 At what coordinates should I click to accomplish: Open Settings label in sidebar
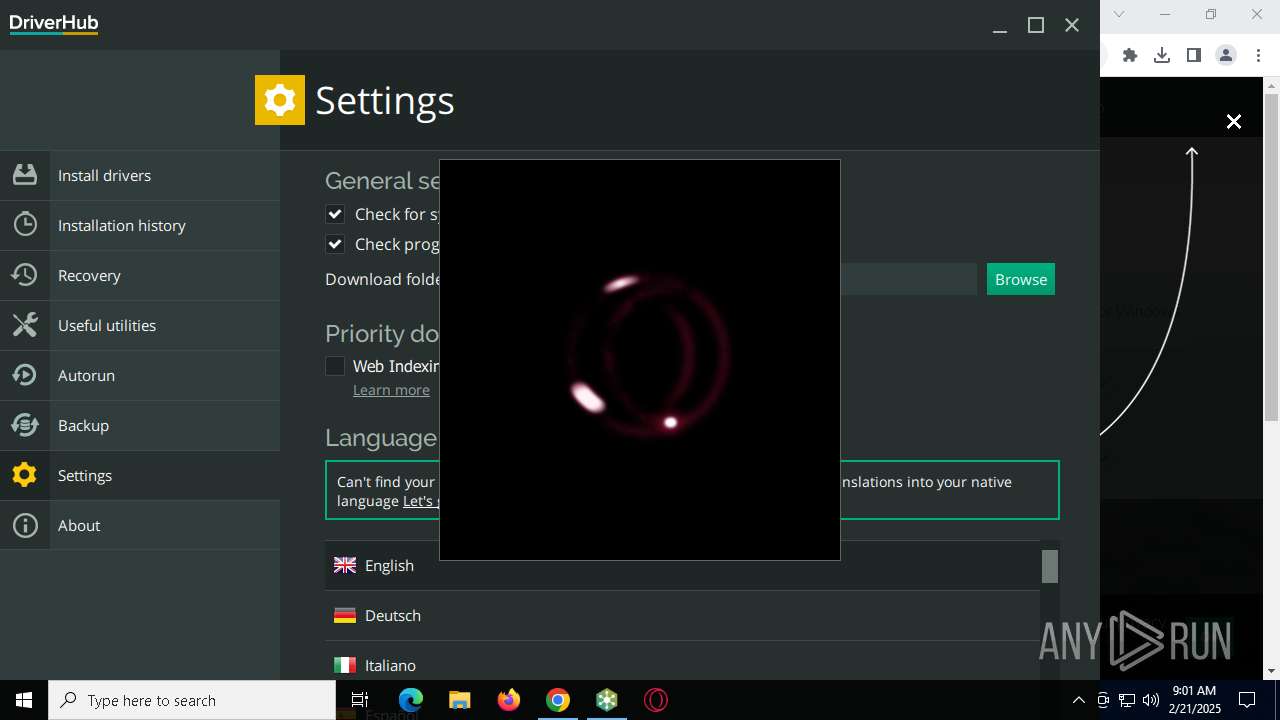85,475
